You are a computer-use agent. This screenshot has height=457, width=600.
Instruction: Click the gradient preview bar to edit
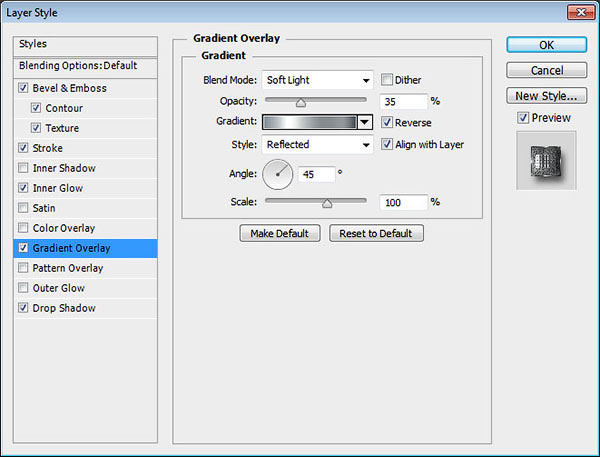click(x=310, y=122)
